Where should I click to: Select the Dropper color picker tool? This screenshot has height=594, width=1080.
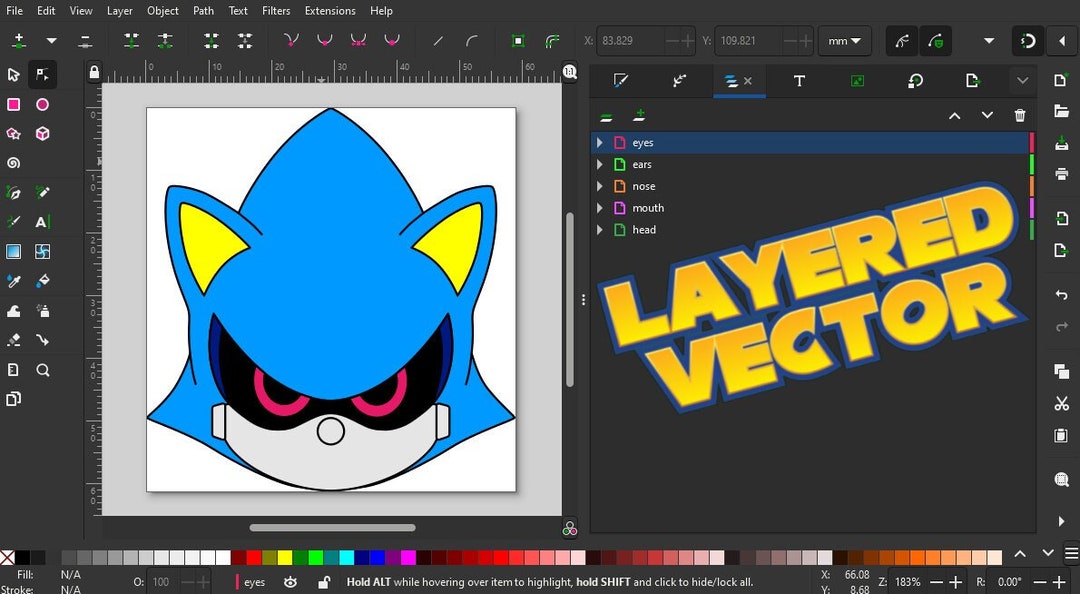[14, 281]
